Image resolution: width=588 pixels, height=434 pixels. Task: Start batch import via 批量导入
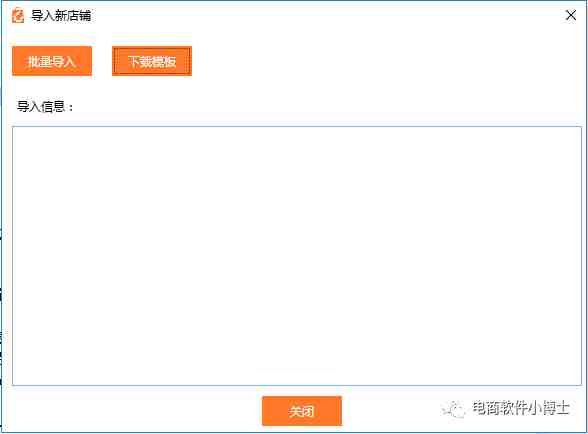coord(52,61)
